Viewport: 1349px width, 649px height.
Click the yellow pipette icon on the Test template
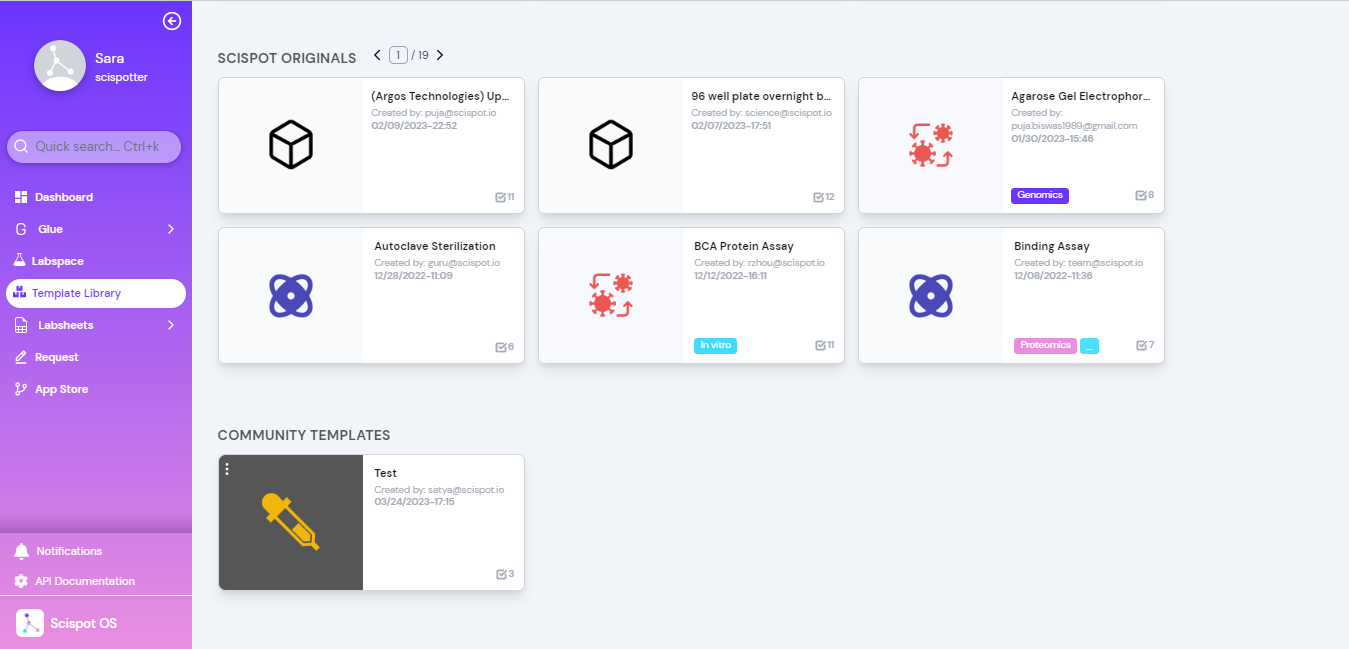(290, 522)
